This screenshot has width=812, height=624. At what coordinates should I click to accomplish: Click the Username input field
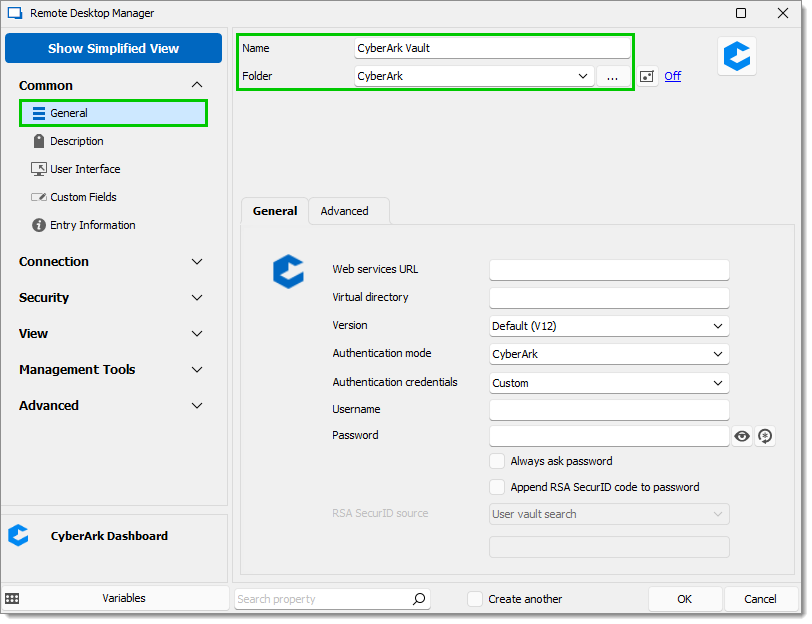(609, 410)
